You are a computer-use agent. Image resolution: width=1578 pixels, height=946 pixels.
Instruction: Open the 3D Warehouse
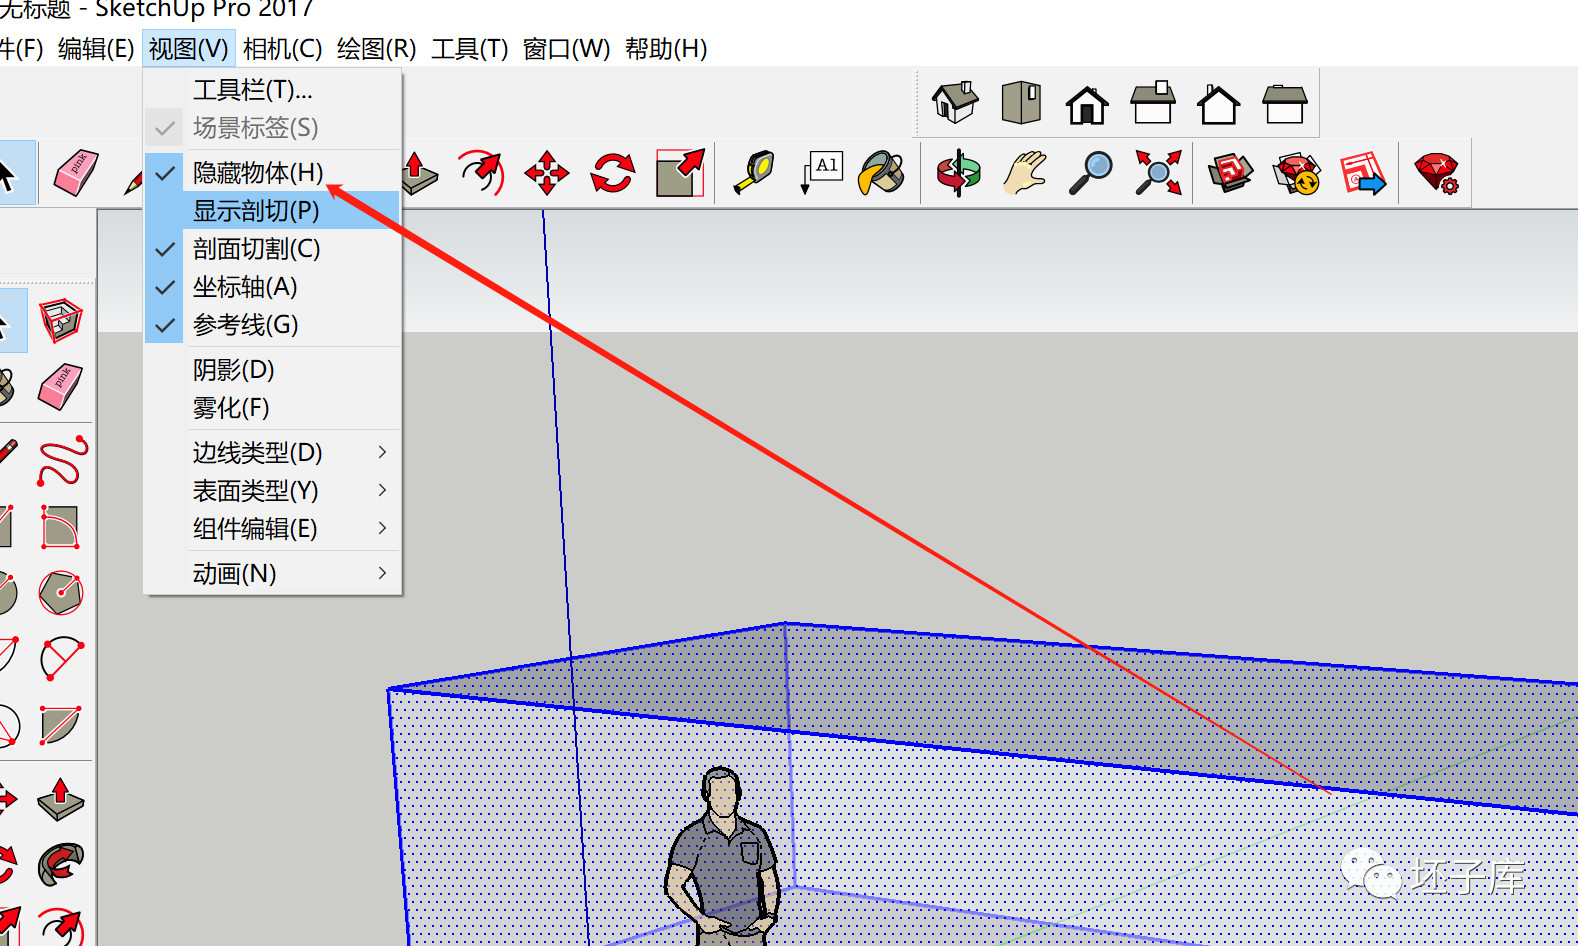coord(1231,173)
